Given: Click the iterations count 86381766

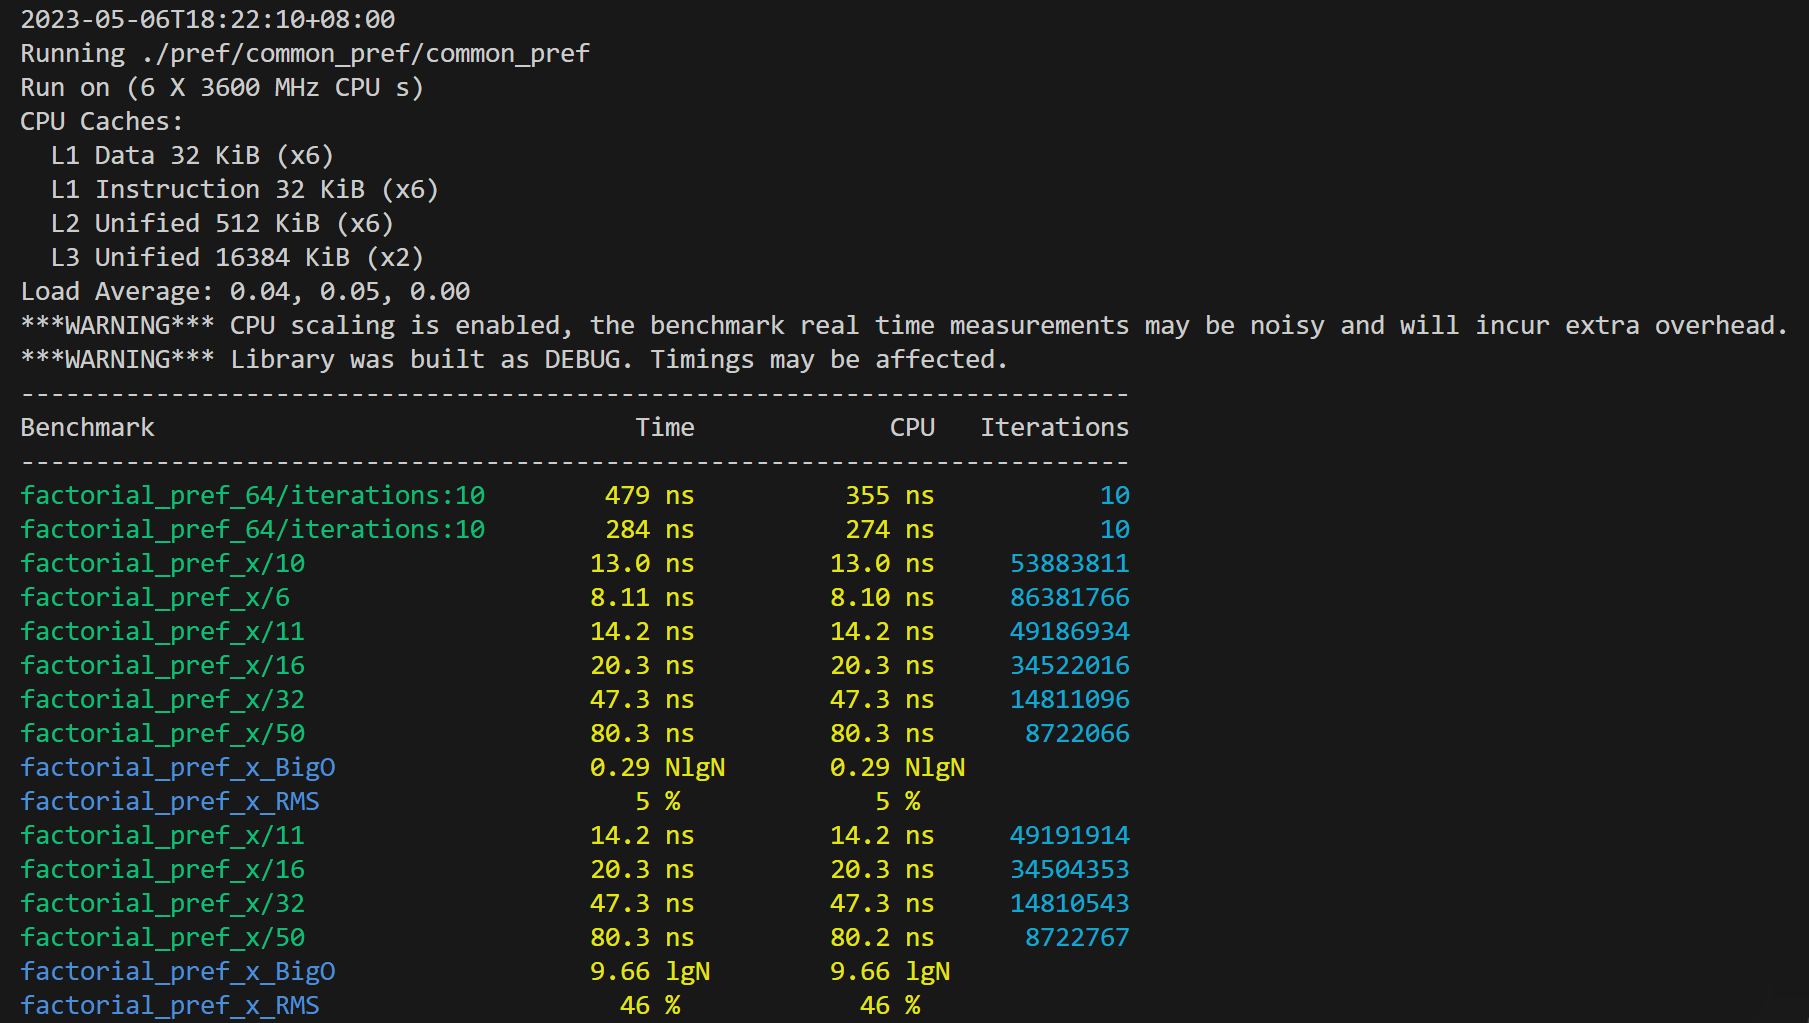Looking at the screenshot, I should click(1070, 597).
